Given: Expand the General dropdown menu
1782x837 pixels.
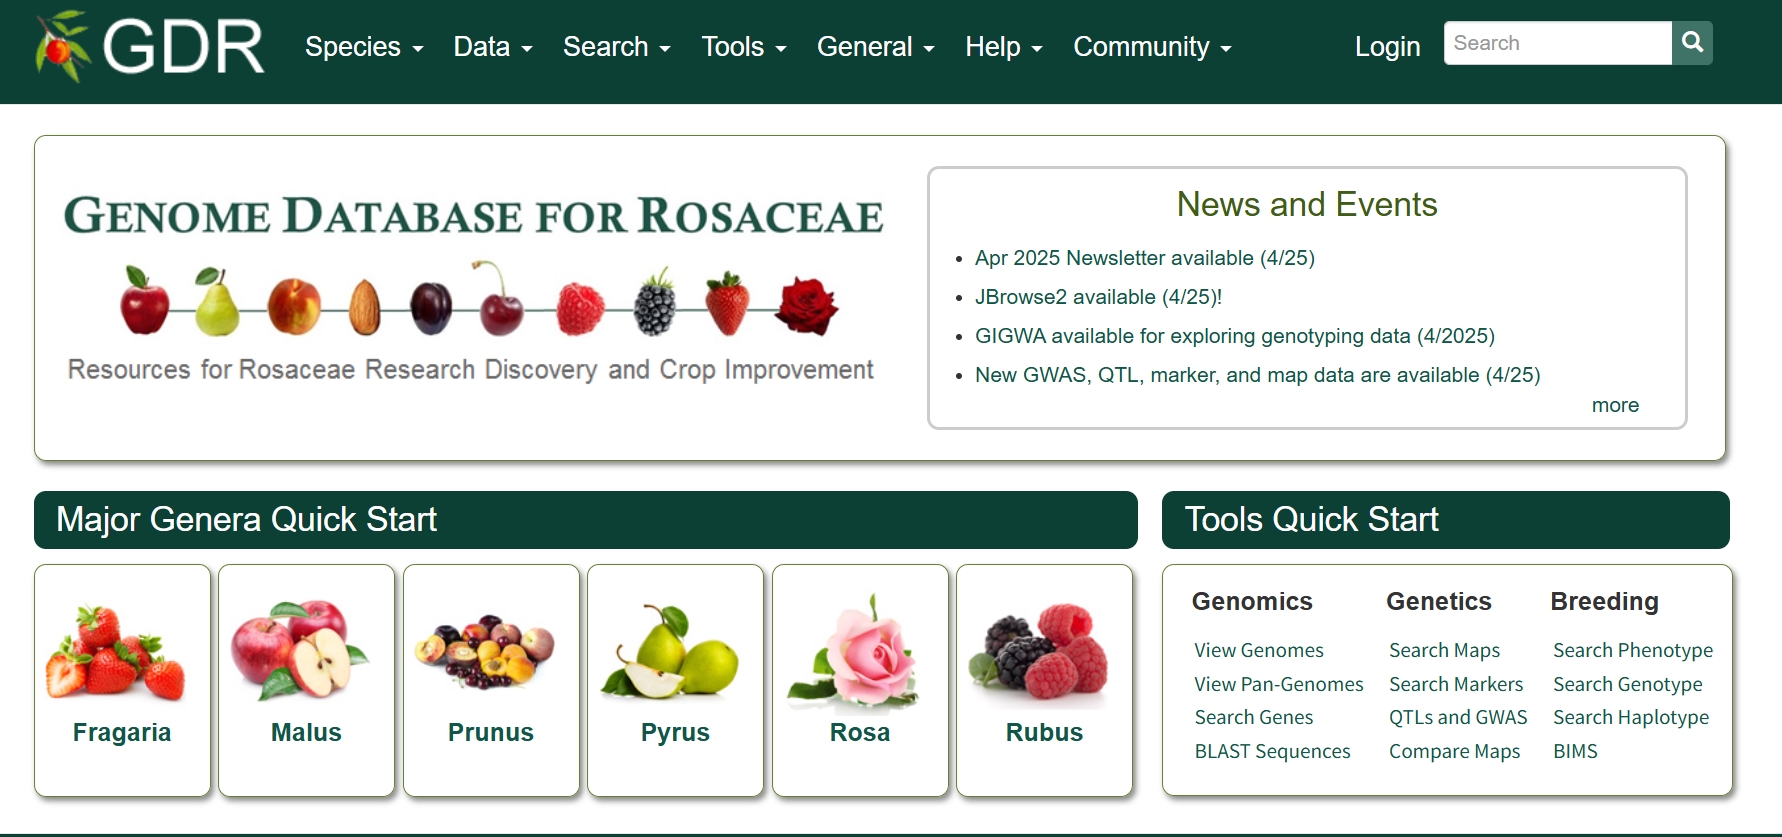Looking at the screenshot, I should click(875, 47).
